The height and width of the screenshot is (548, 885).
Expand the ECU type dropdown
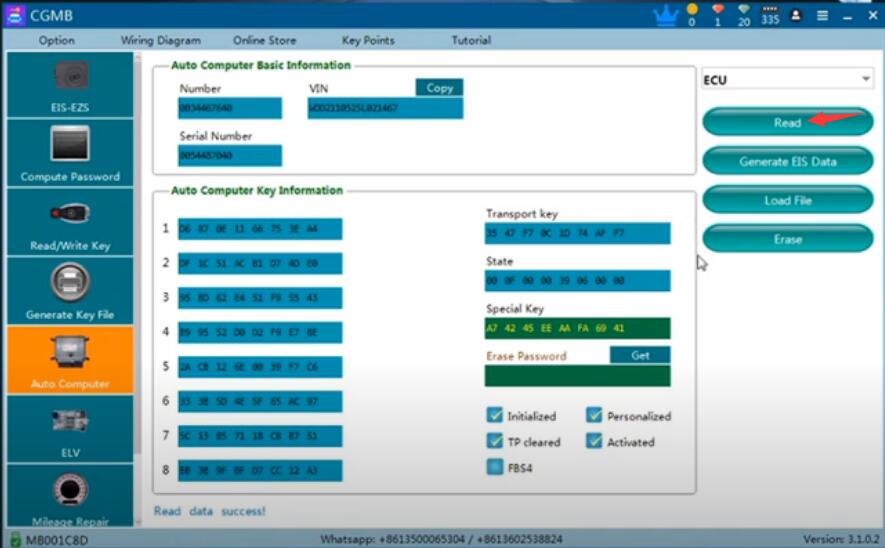(787, 80)
